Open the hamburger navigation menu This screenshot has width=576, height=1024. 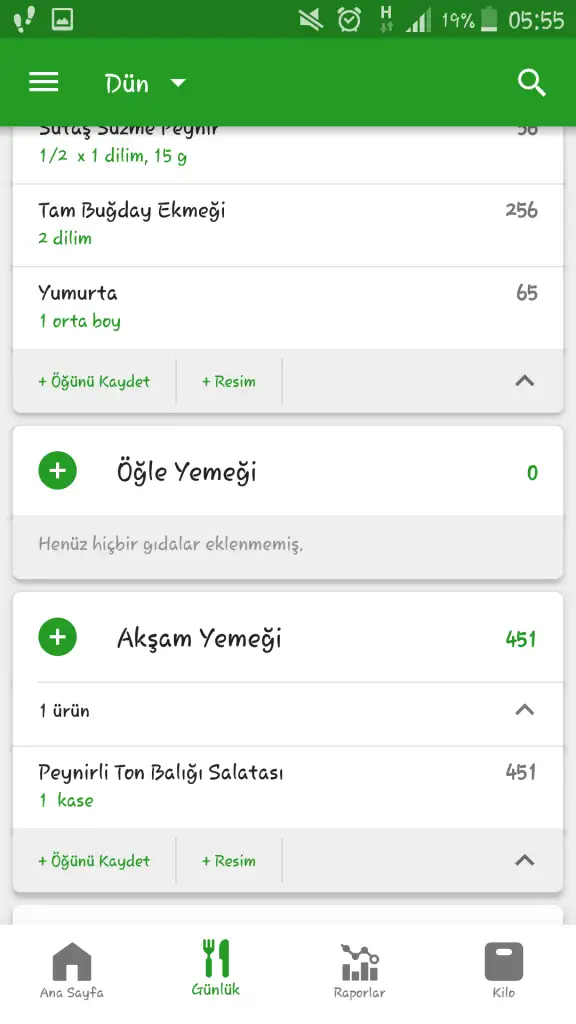pos(44,83)
